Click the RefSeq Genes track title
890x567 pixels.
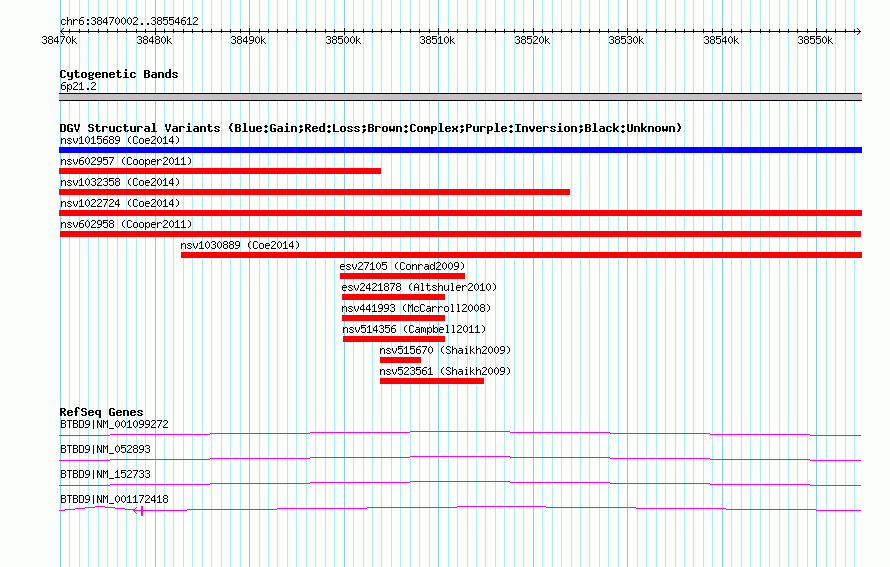tap(101, 412)
